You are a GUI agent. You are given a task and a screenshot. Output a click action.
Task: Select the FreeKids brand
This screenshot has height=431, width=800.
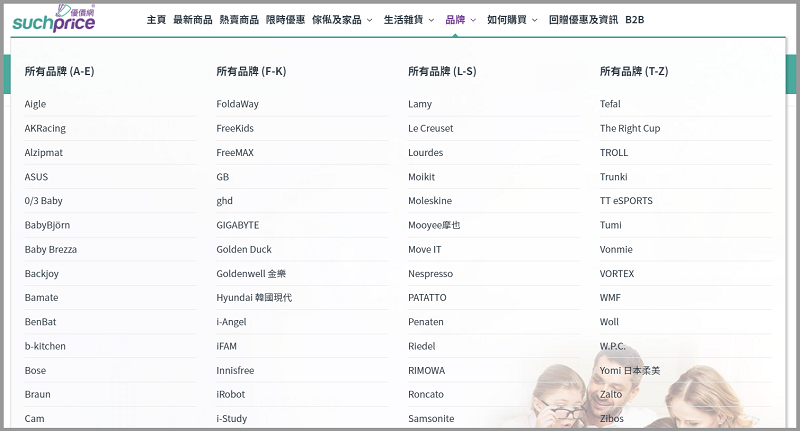235,129
